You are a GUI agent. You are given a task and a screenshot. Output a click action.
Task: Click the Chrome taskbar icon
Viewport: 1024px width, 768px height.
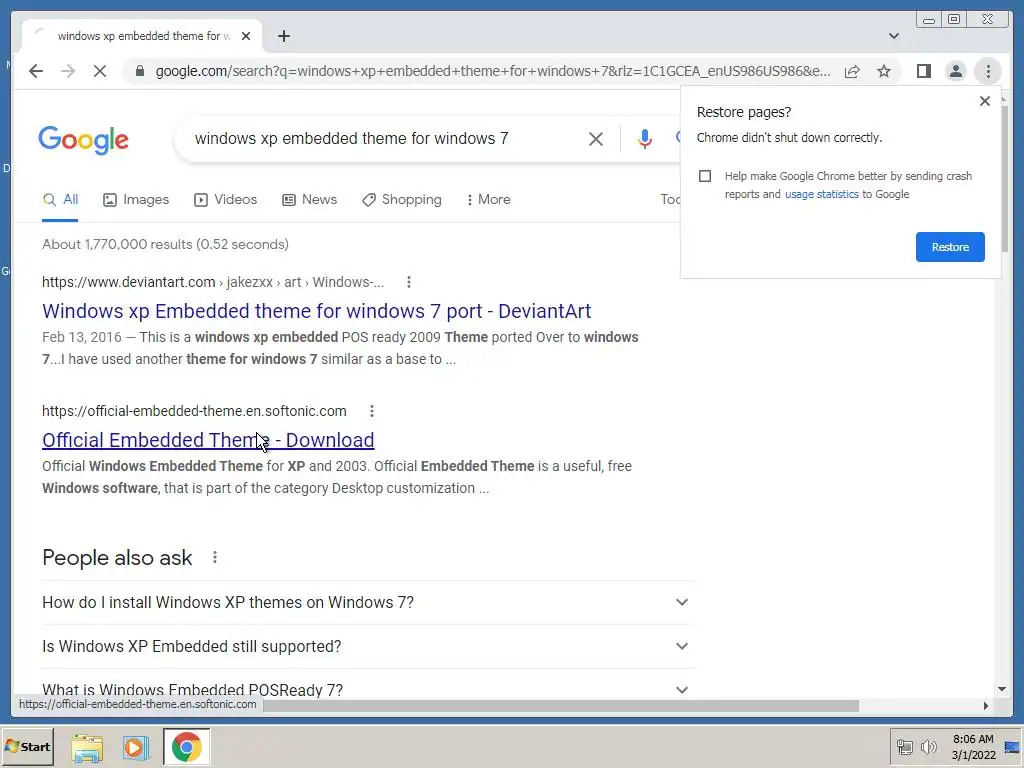click(x=187, y=747)
